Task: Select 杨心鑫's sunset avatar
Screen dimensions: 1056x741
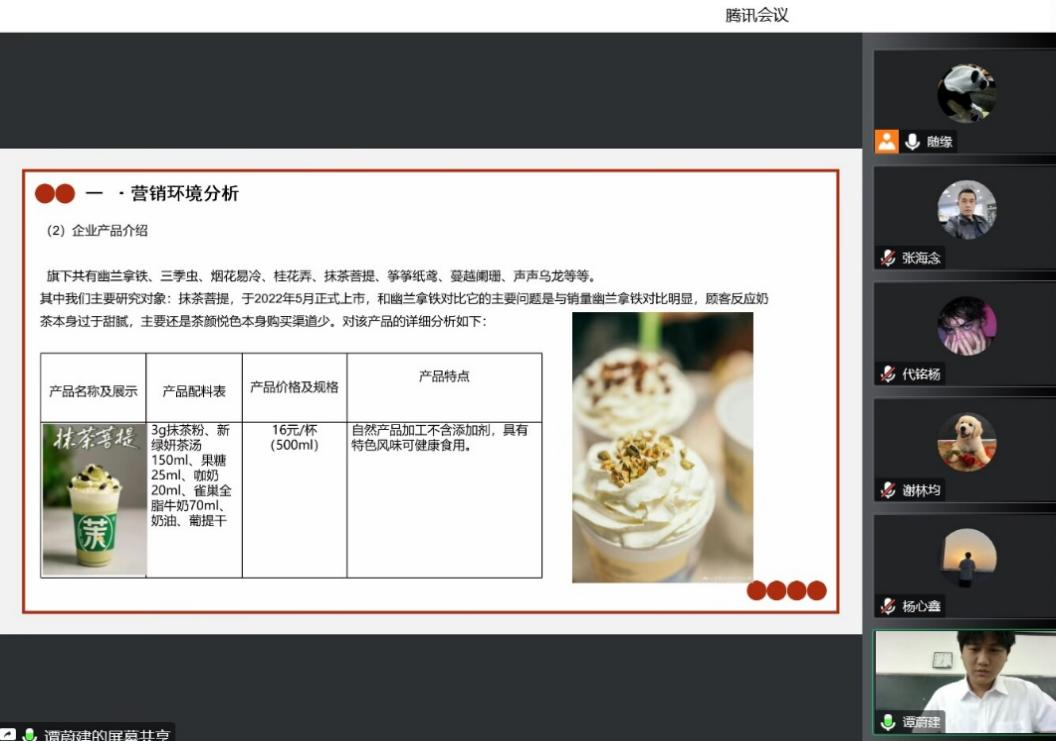Action: click(966, 558)
